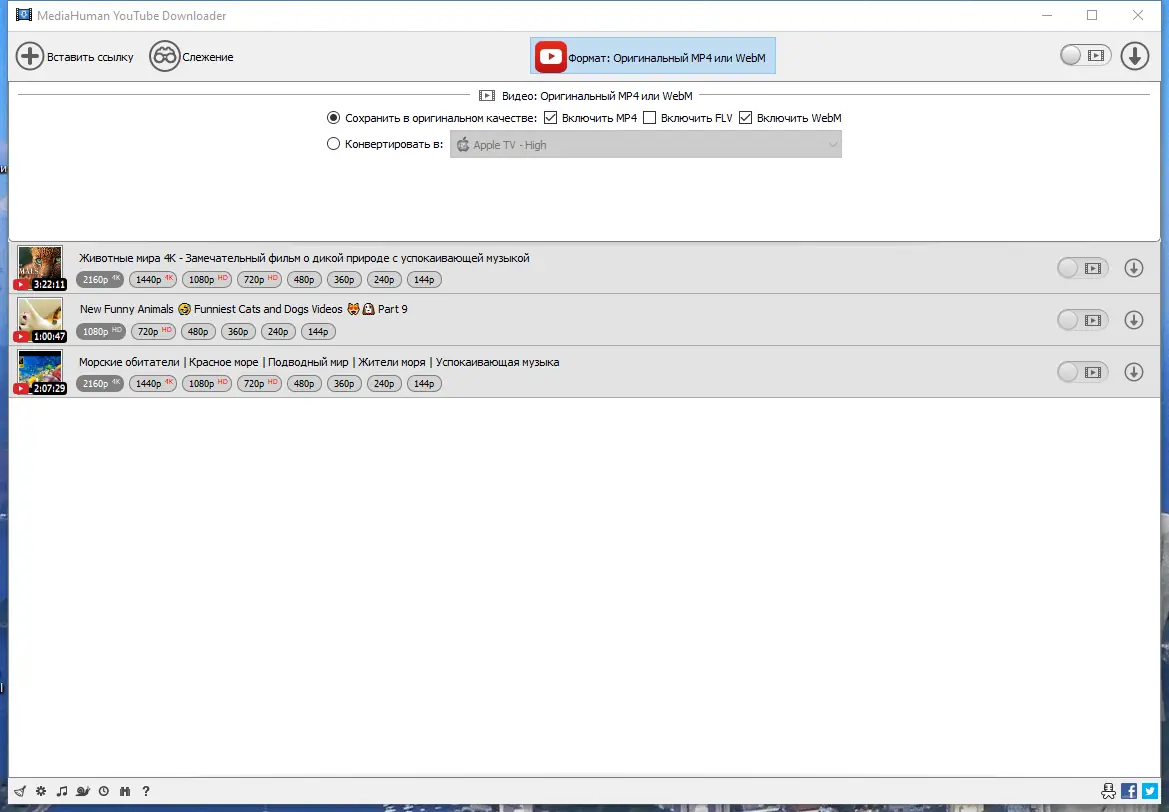Screen dimensions: 1169x812
Task: Select 480p quality for Животные мира 4K
Action: click(303, 280)
